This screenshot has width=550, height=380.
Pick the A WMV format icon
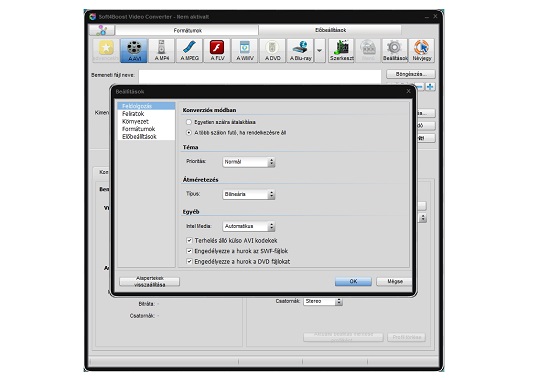245,51
